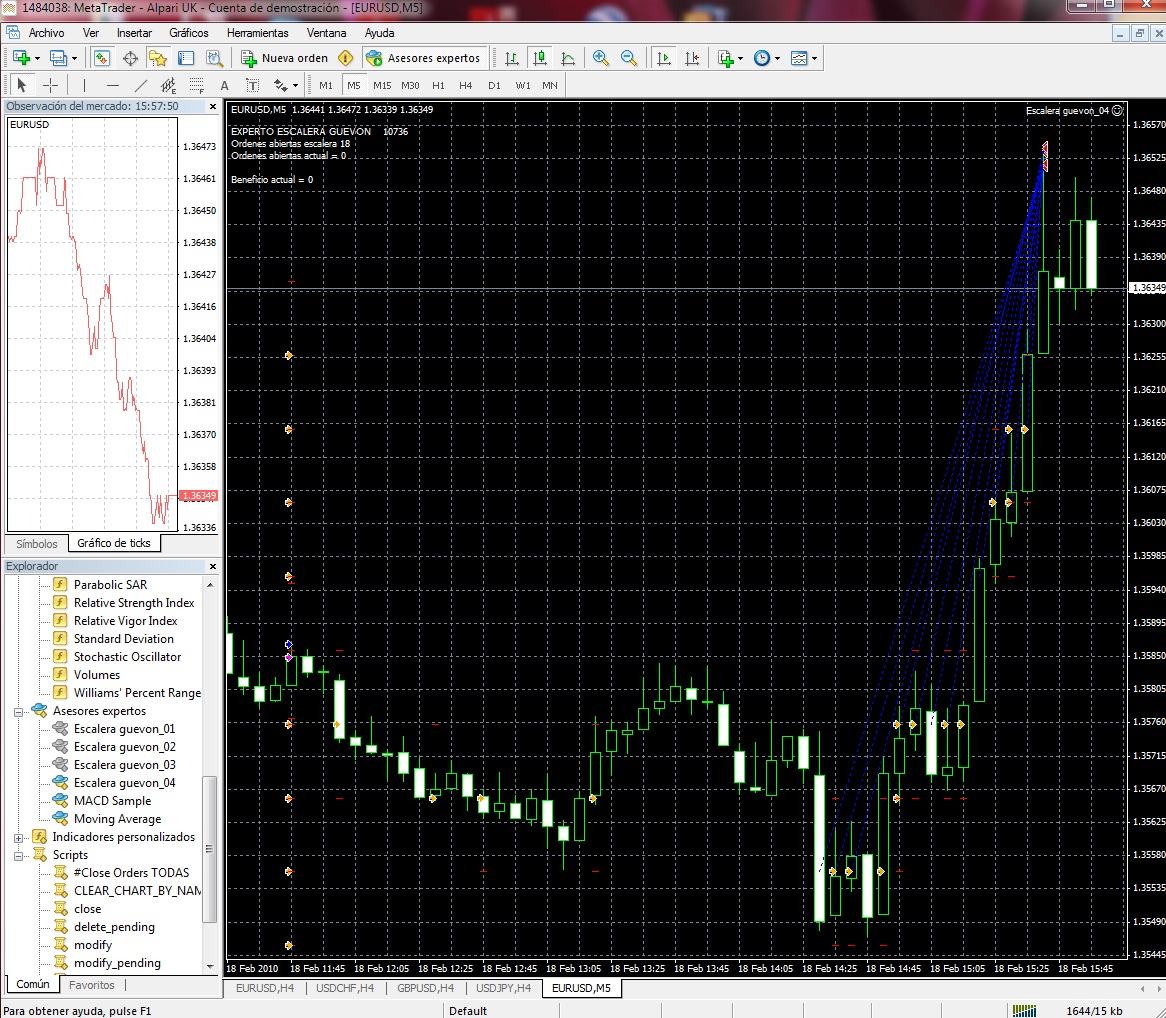
Task: Collapse the Asesores expertos tree node
Action: 19,711
